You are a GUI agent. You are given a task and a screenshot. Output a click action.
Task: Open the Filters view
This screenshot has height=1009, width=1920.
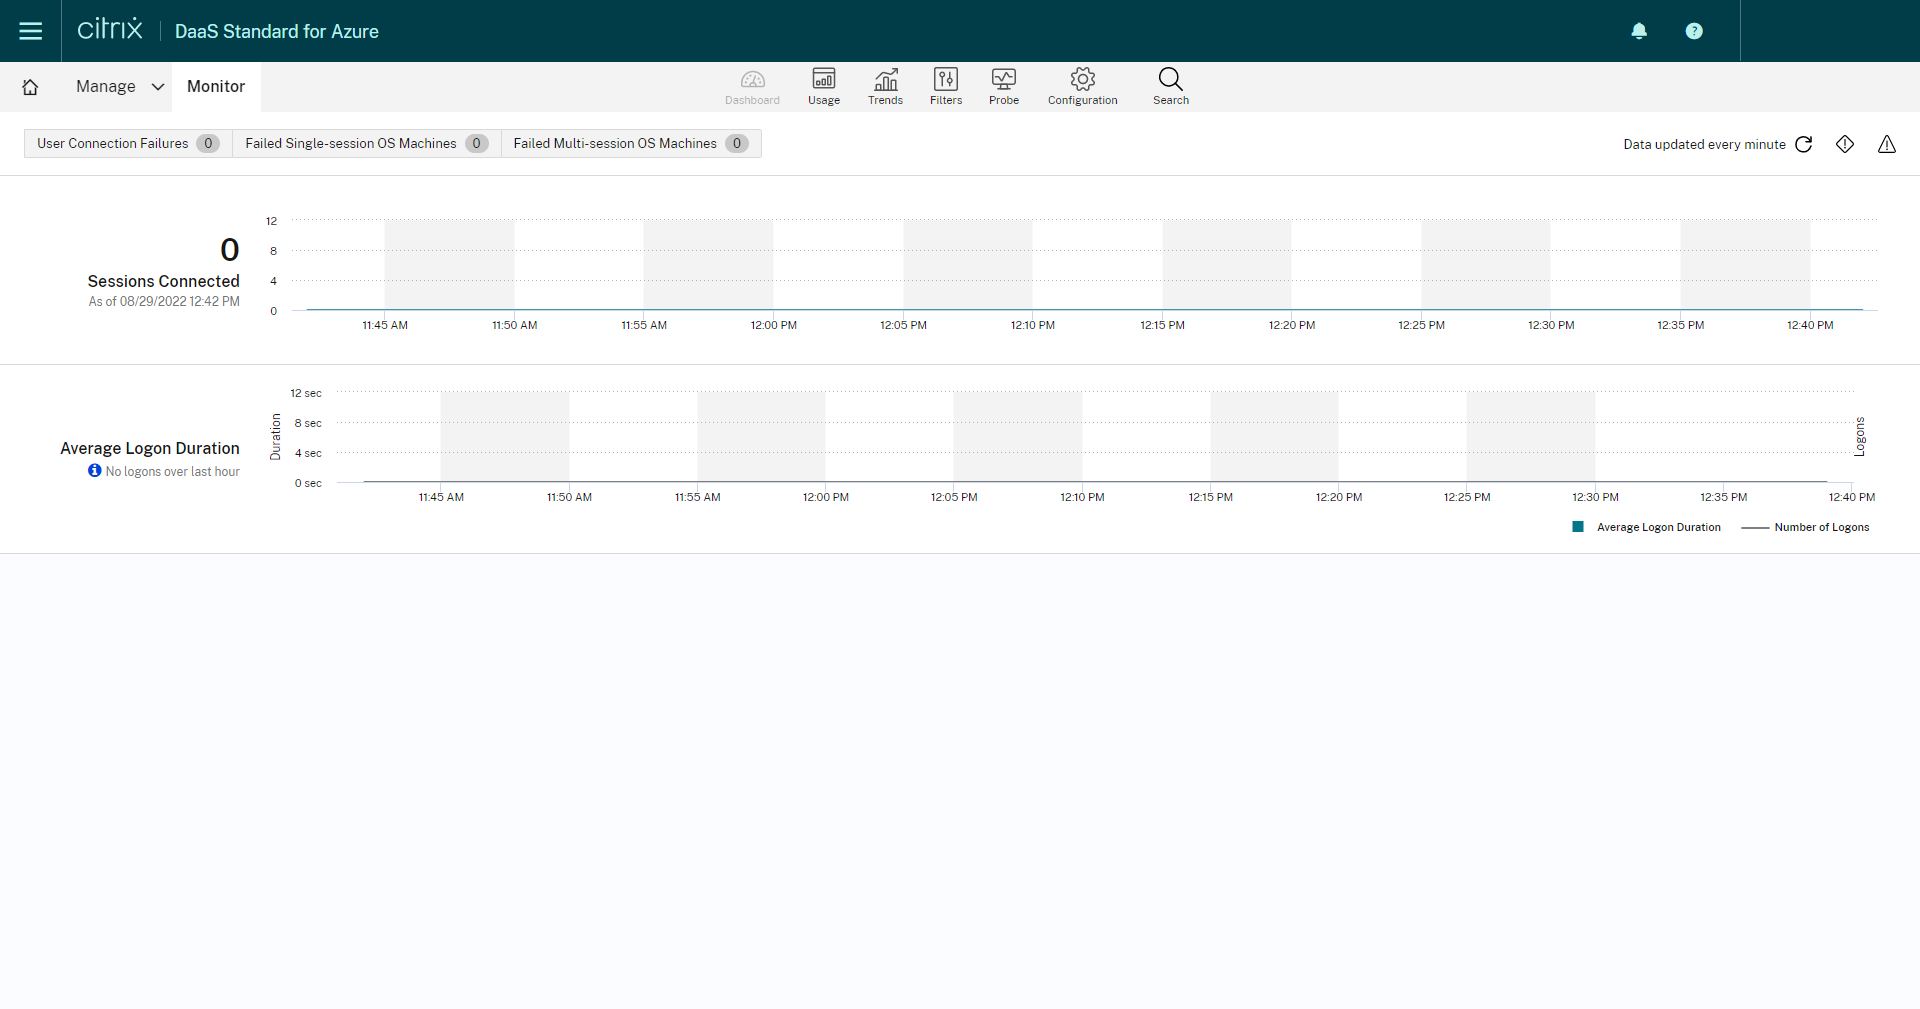[946, 86]
